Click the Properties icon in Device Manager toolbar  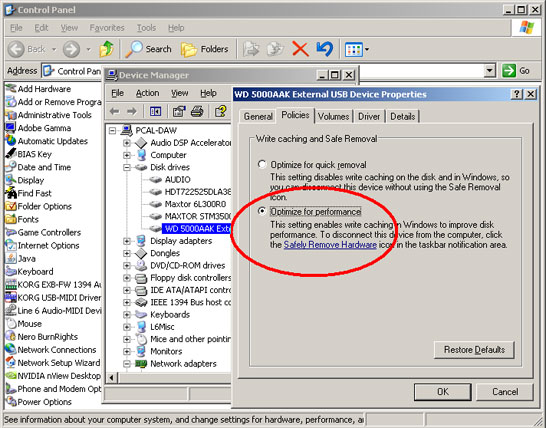point(179,111)
